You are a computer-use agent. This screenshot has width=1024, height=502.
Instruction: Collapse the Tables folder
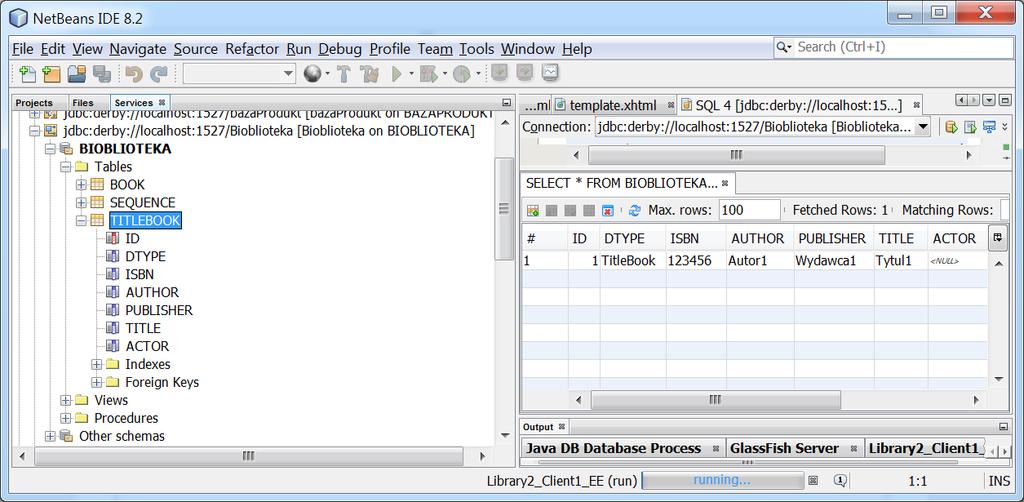66,166
